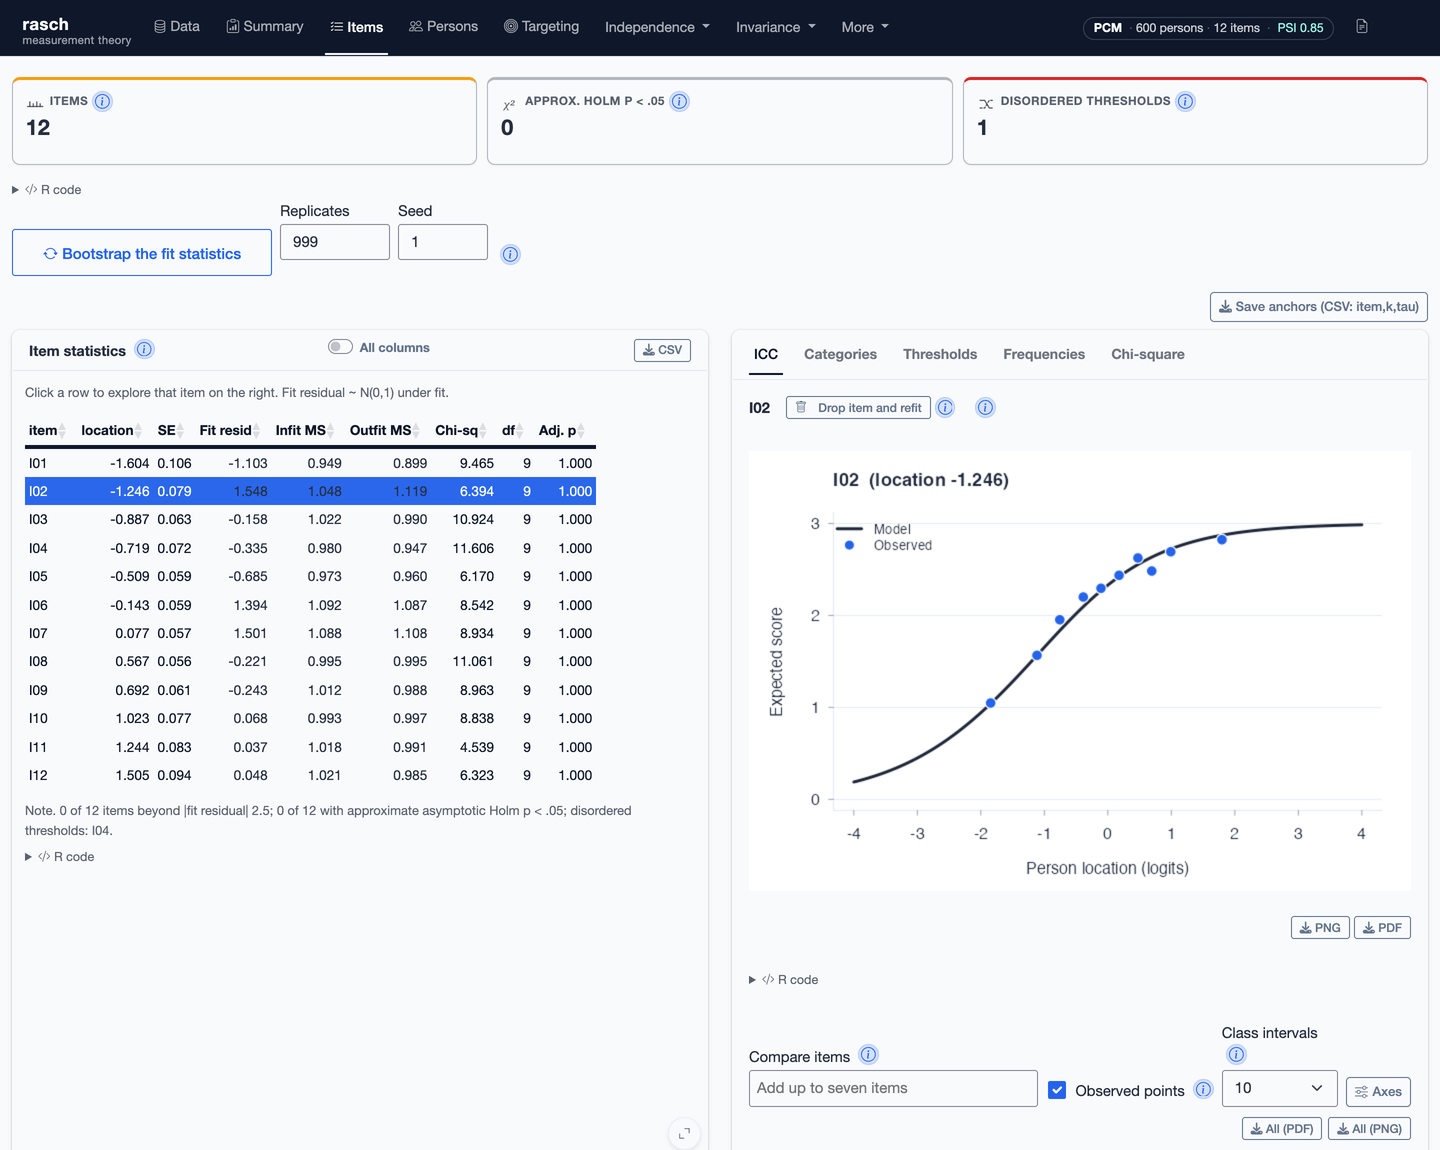This screenshot has height=1150, width=1440.
Task: Go to the Targeting page
Action: (x=541, y=26)
